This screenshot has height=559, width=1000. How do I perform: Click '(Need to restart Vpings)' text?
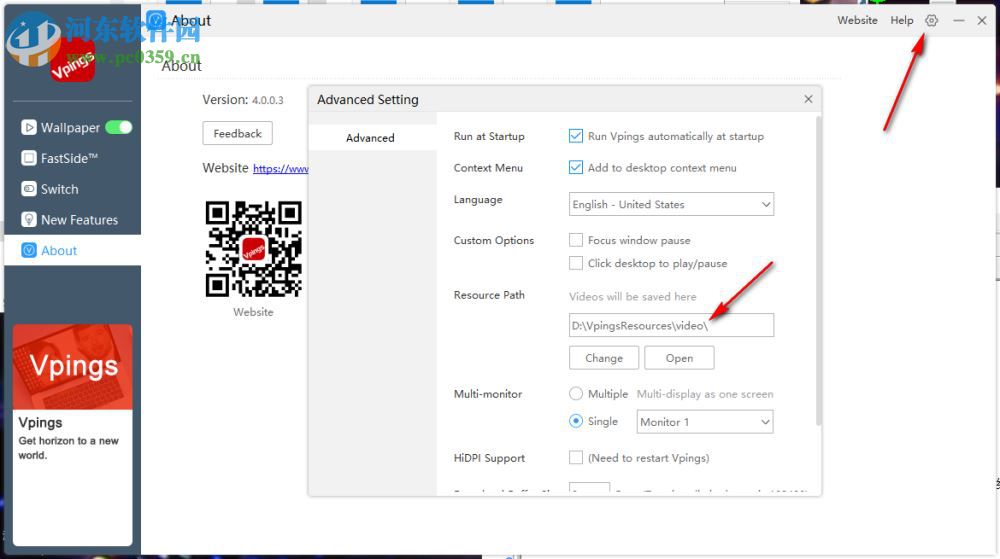point(649,458)
